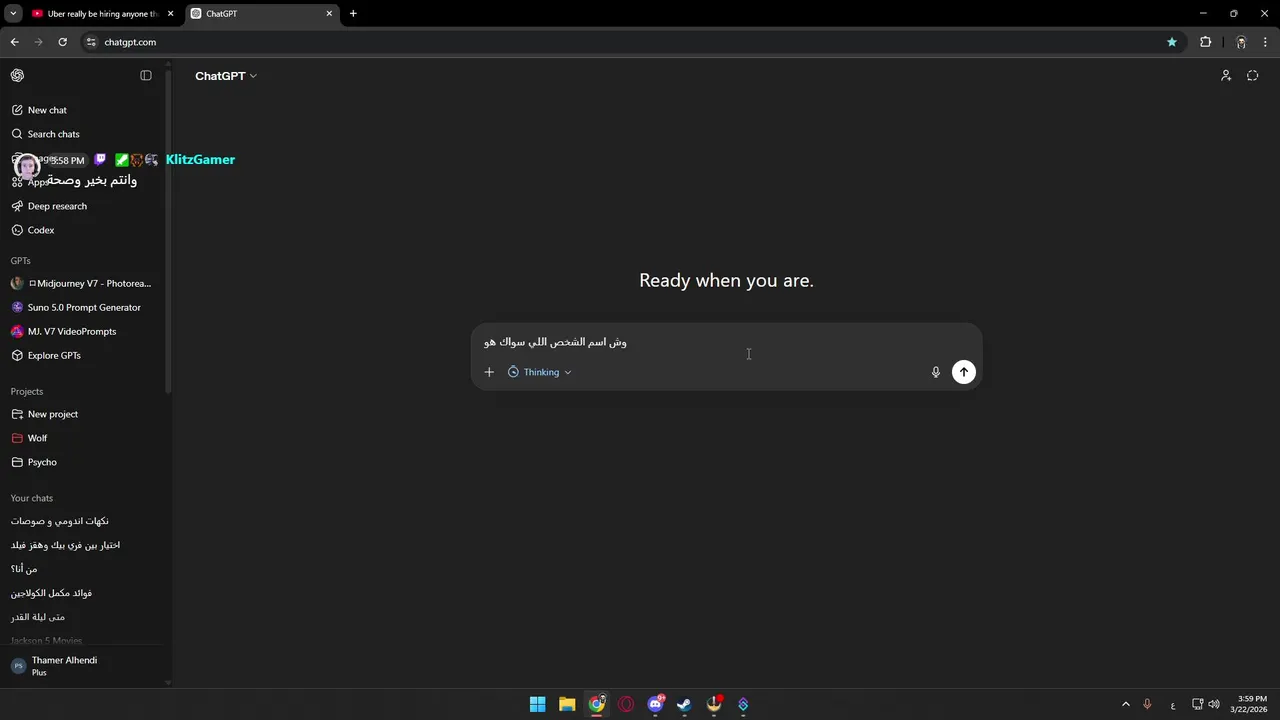Screen dimensions: 1280x720
Task: Click the KlitzGamer username
Action: click(x=200, y=160)
